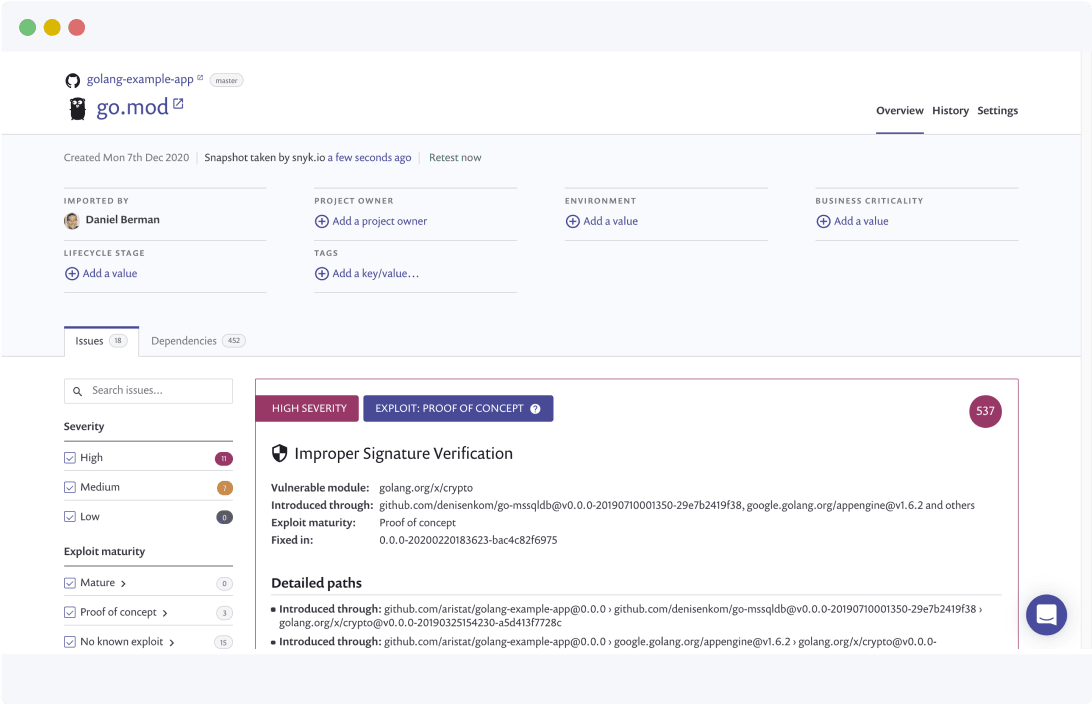Click the Proof of concept count 3

coord(224,613)
